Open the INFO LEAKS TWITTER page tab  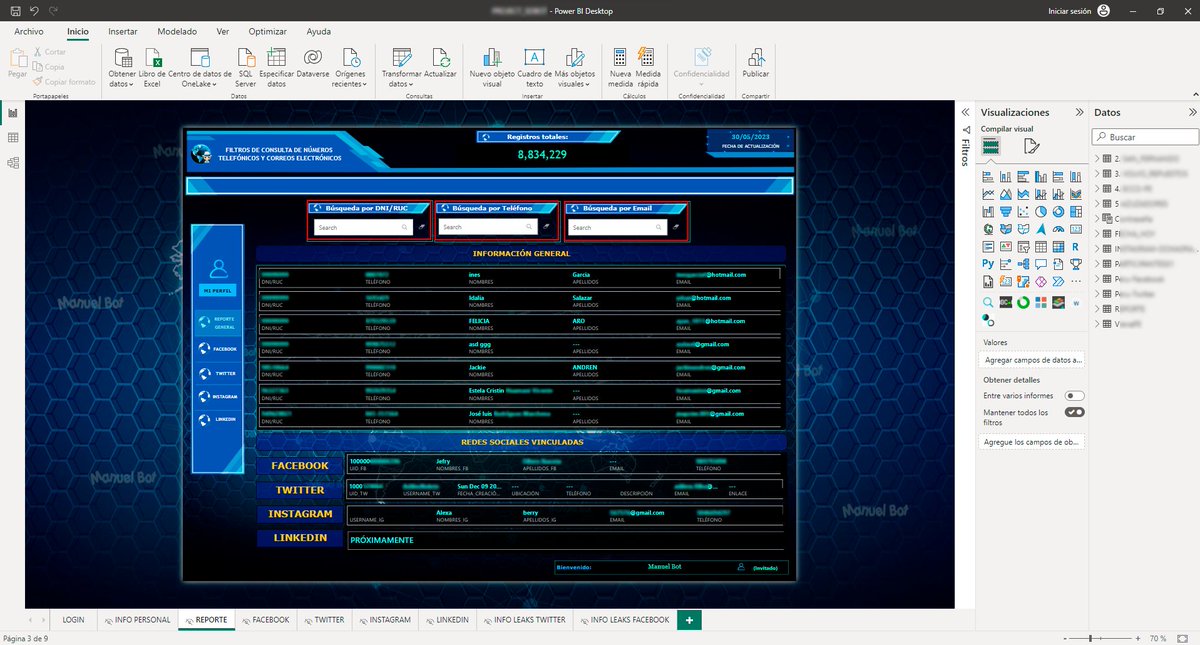[x=523, y=620]
